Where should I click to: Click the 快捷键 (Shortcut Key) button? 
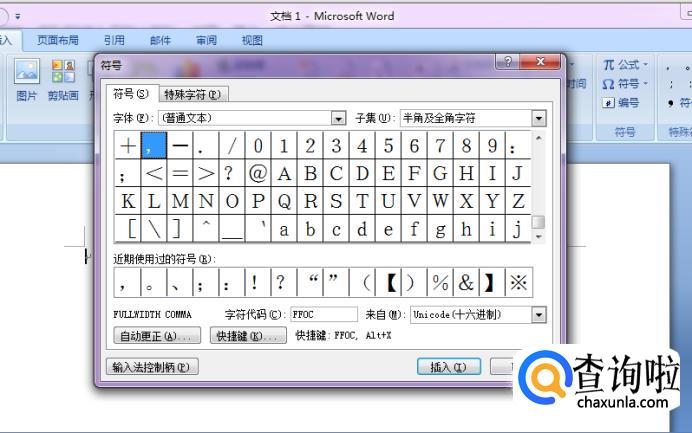248,335
